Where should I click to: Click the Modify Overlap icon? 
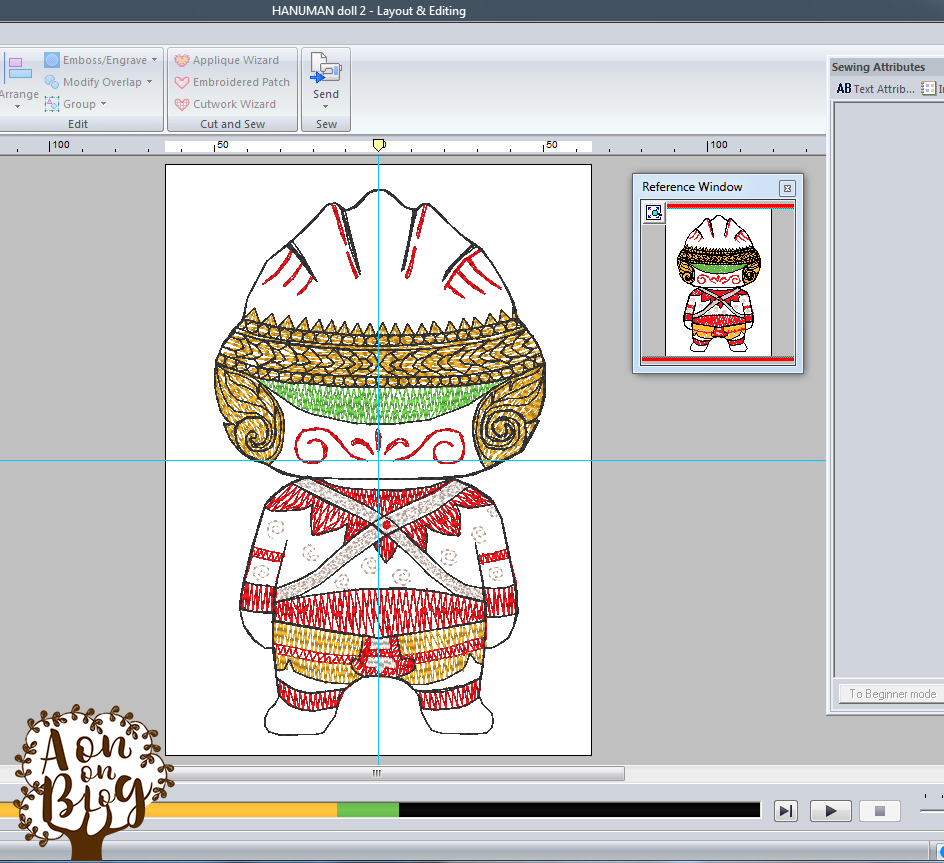point(52,82)
